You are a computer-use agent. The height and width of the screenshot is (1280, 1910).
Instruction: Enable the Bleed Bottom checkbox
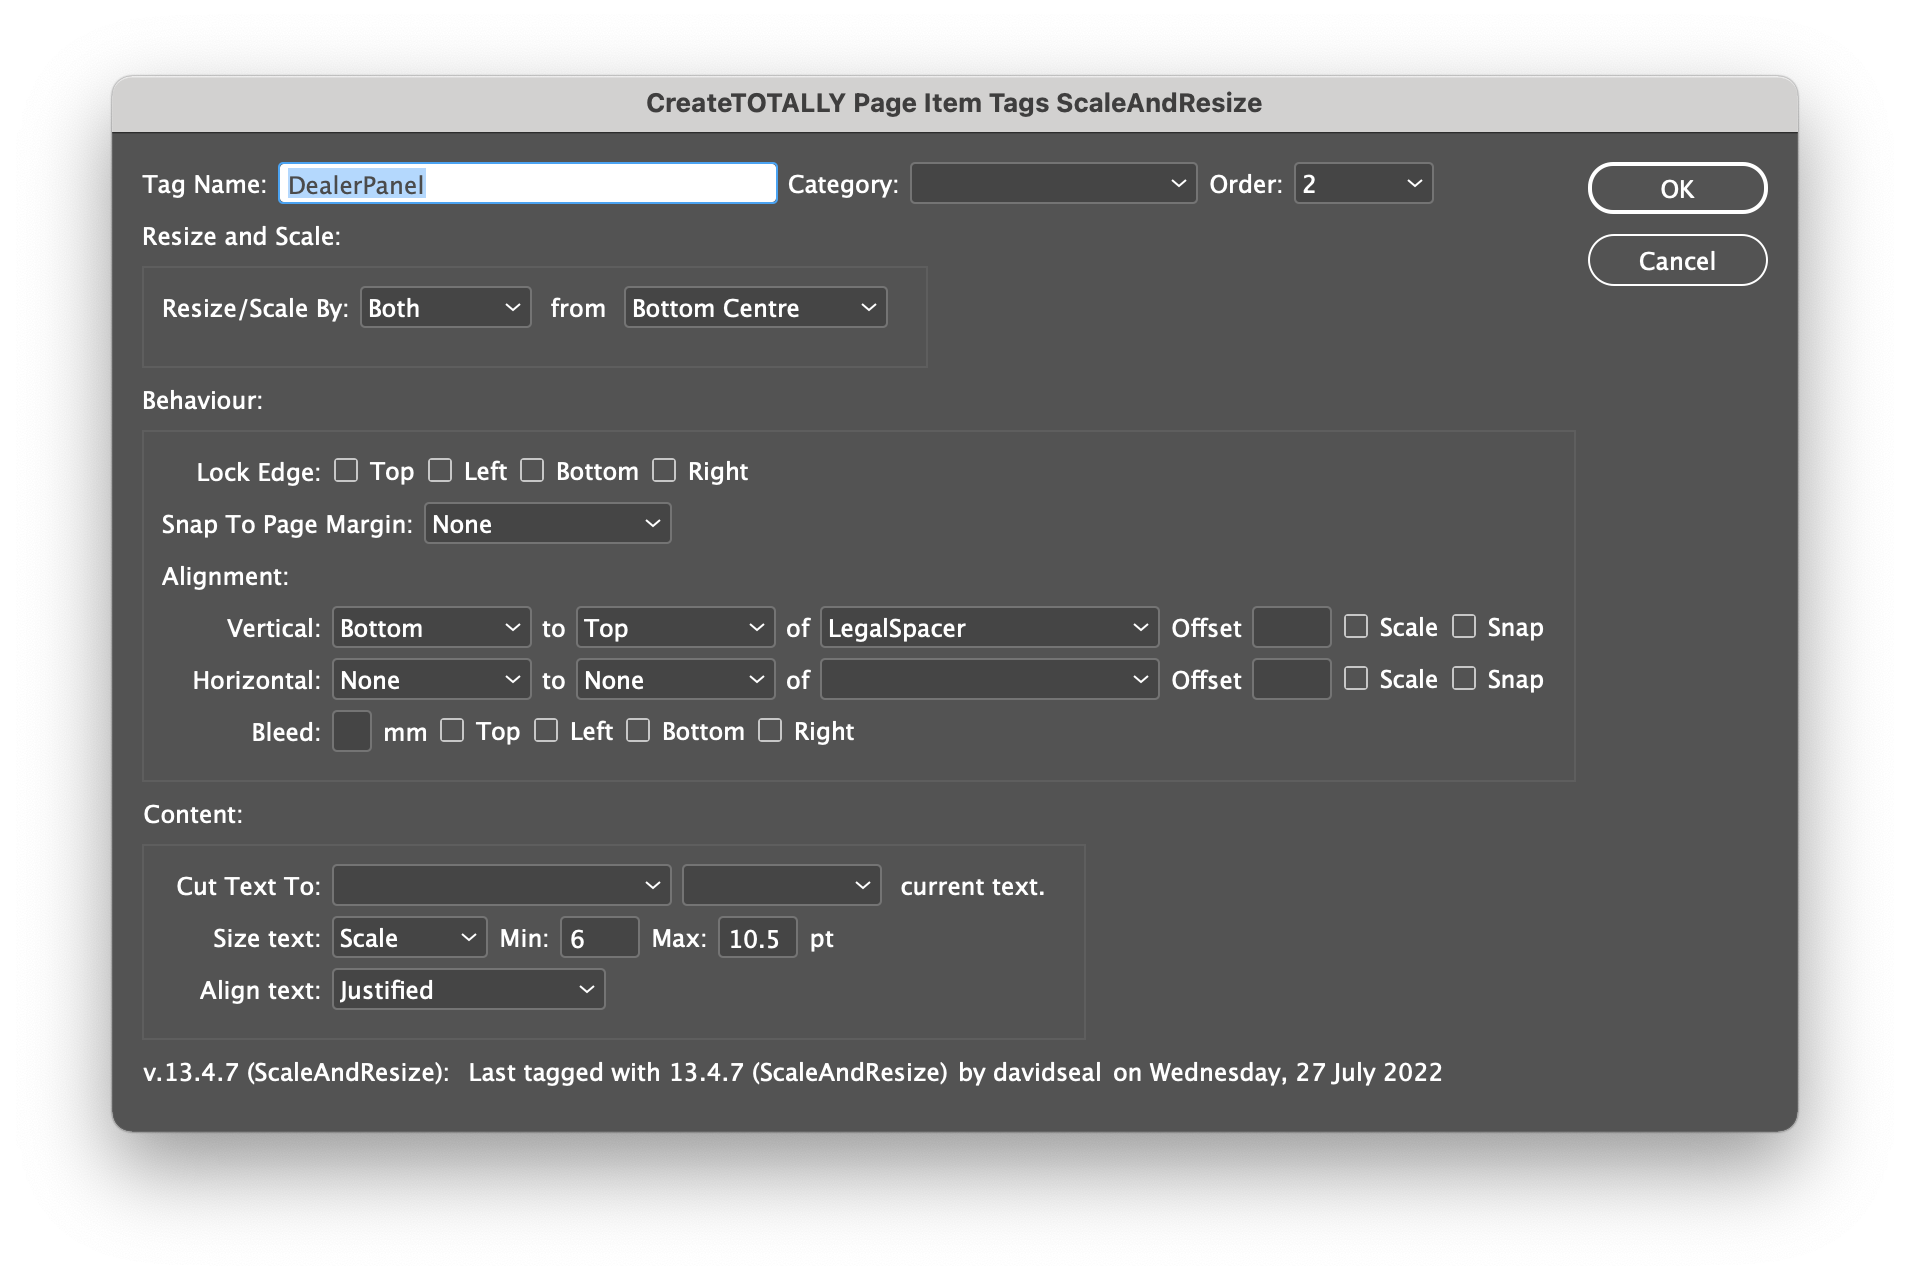pyautogui.click(x=638, y=730)
